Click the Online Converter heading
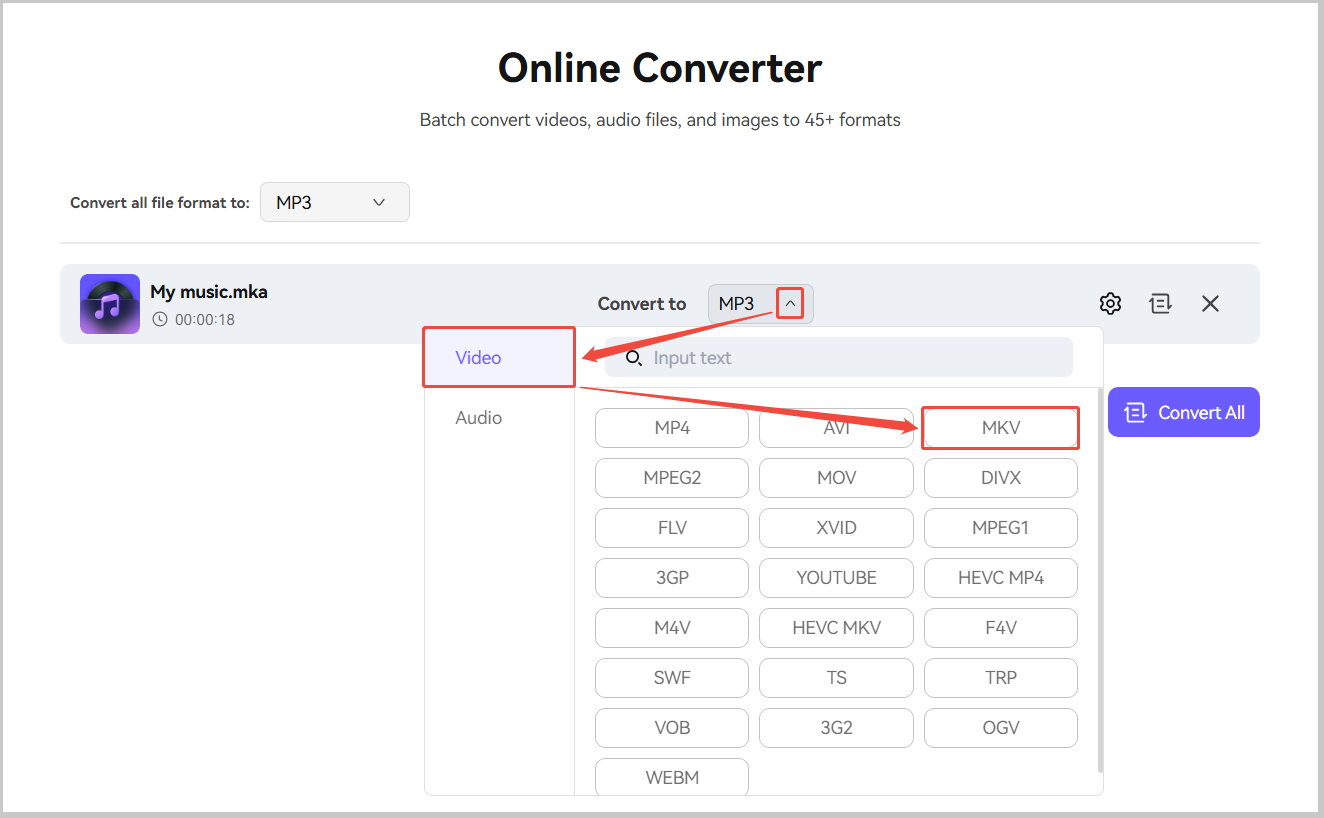The height and width of the screenshot is (818, 1324). tap(660, 68)
